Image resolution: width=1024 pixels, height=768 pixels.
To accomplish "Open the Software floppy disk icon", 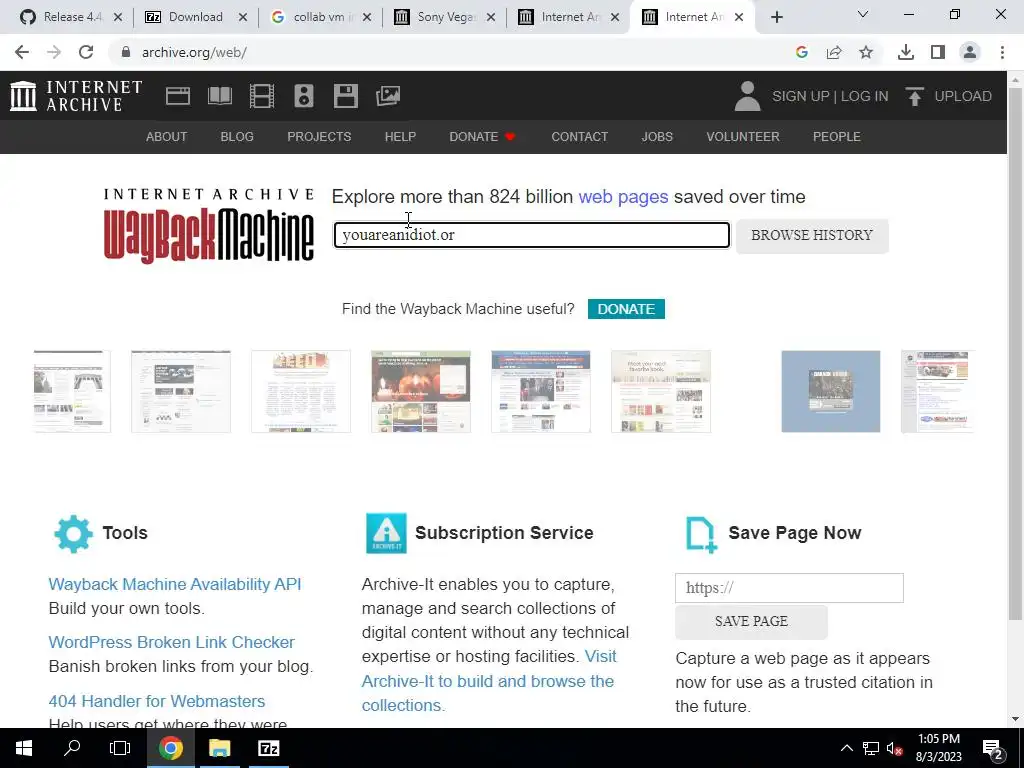I will click(345, 96).
